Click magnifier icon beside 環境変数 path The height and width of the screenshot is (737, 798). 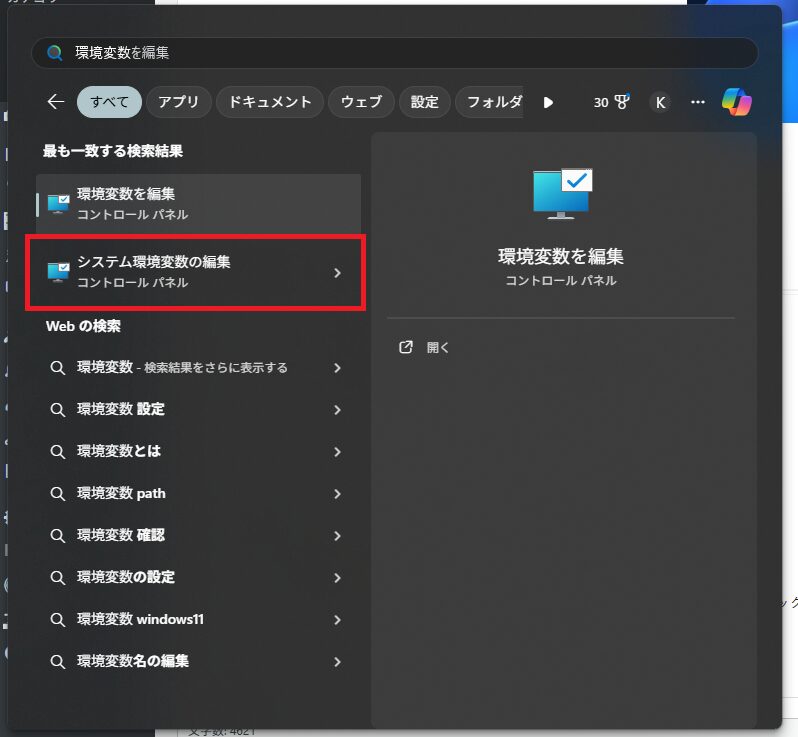coord(58,494)
